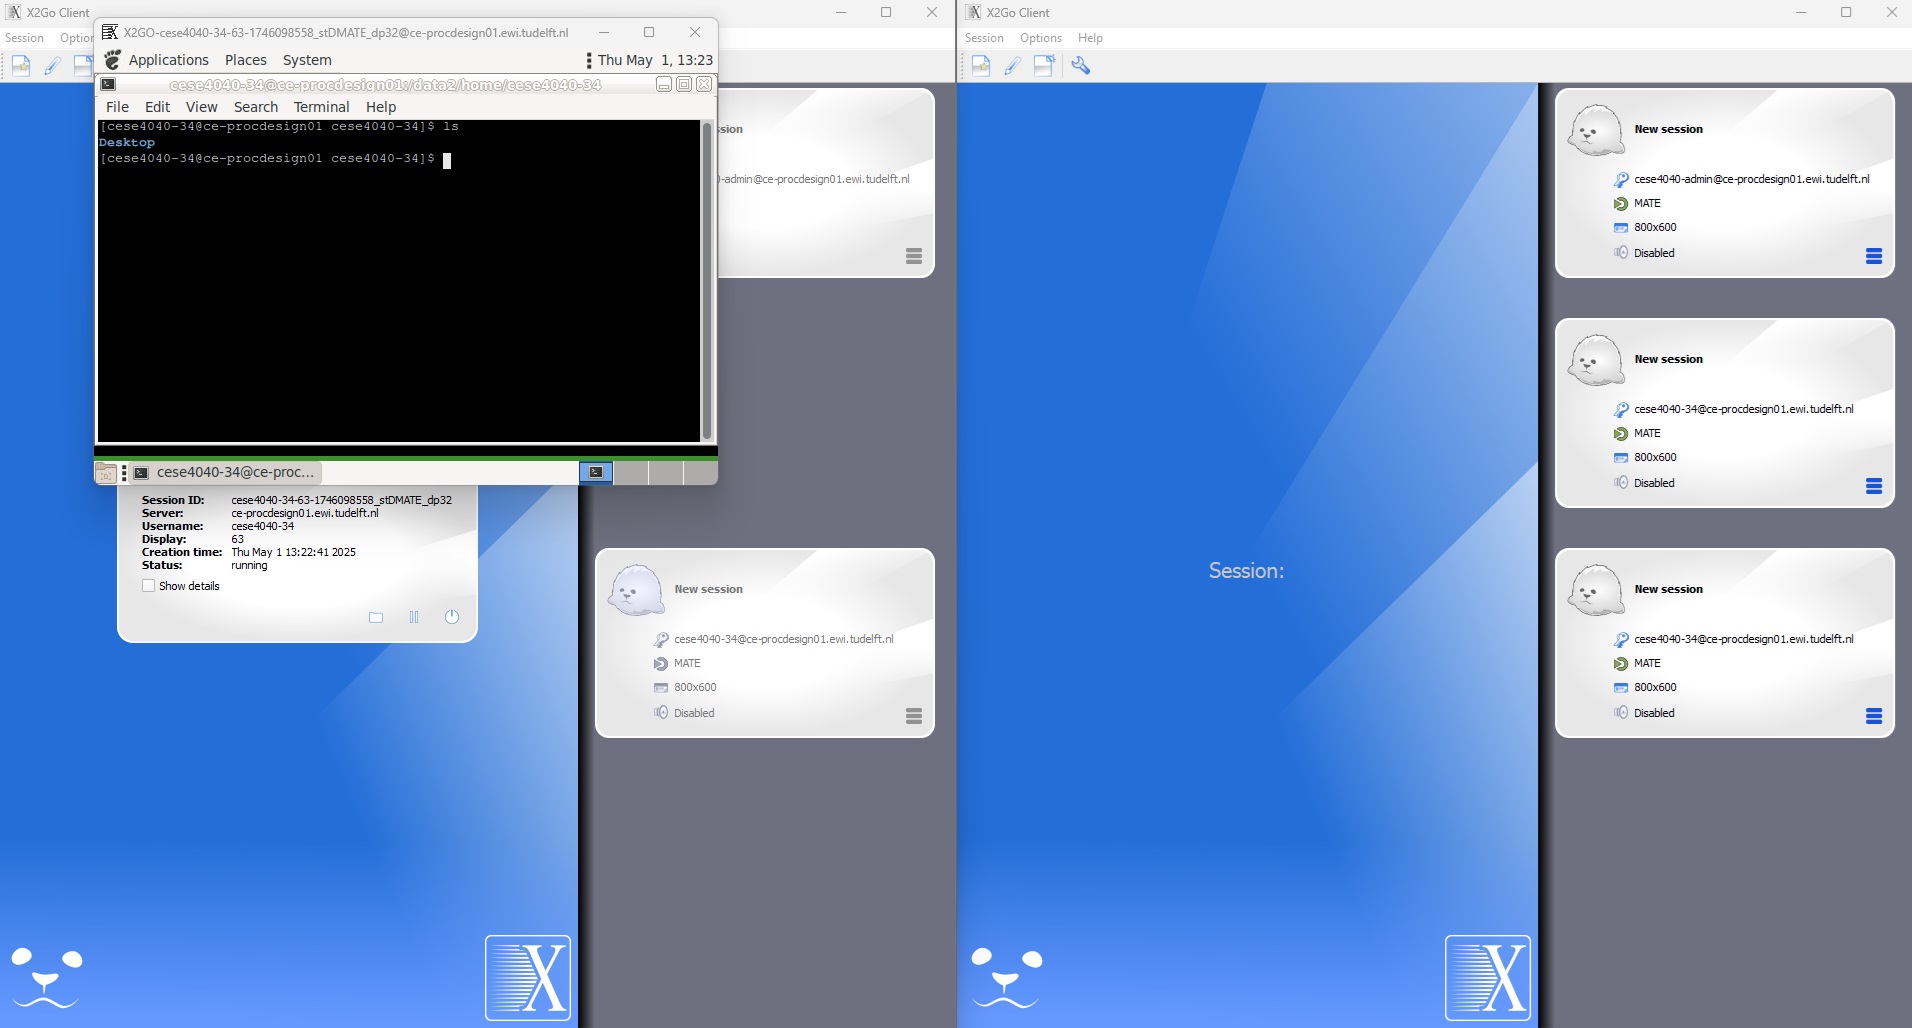Viewport: 1912px width, 1028px height.
Task: Click New session icon in right X2Go toolbar
Action: click(x=980, y=66)
